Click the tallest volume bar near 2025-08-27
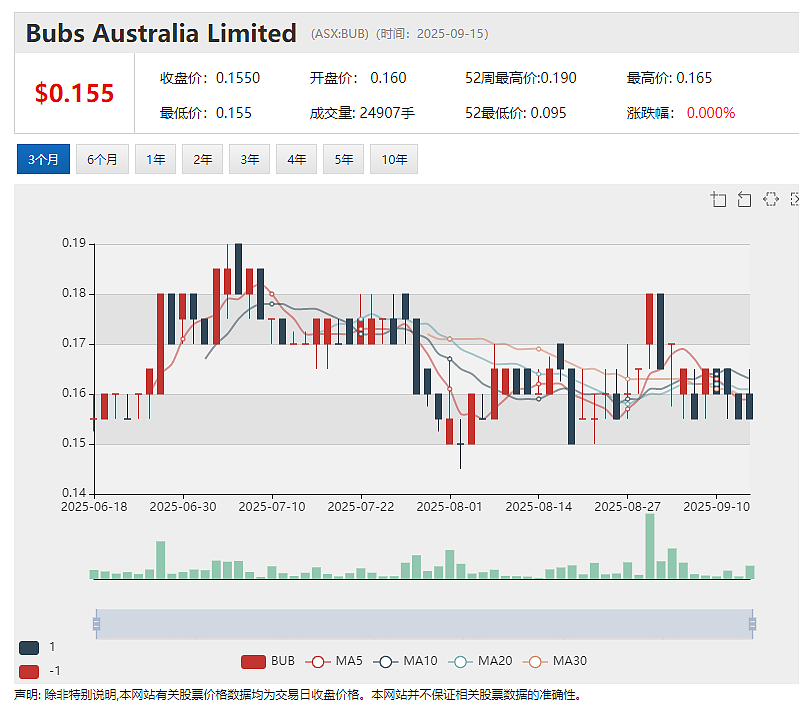Image resolution: width=811 pixels, height=717 pixels. 650,546
